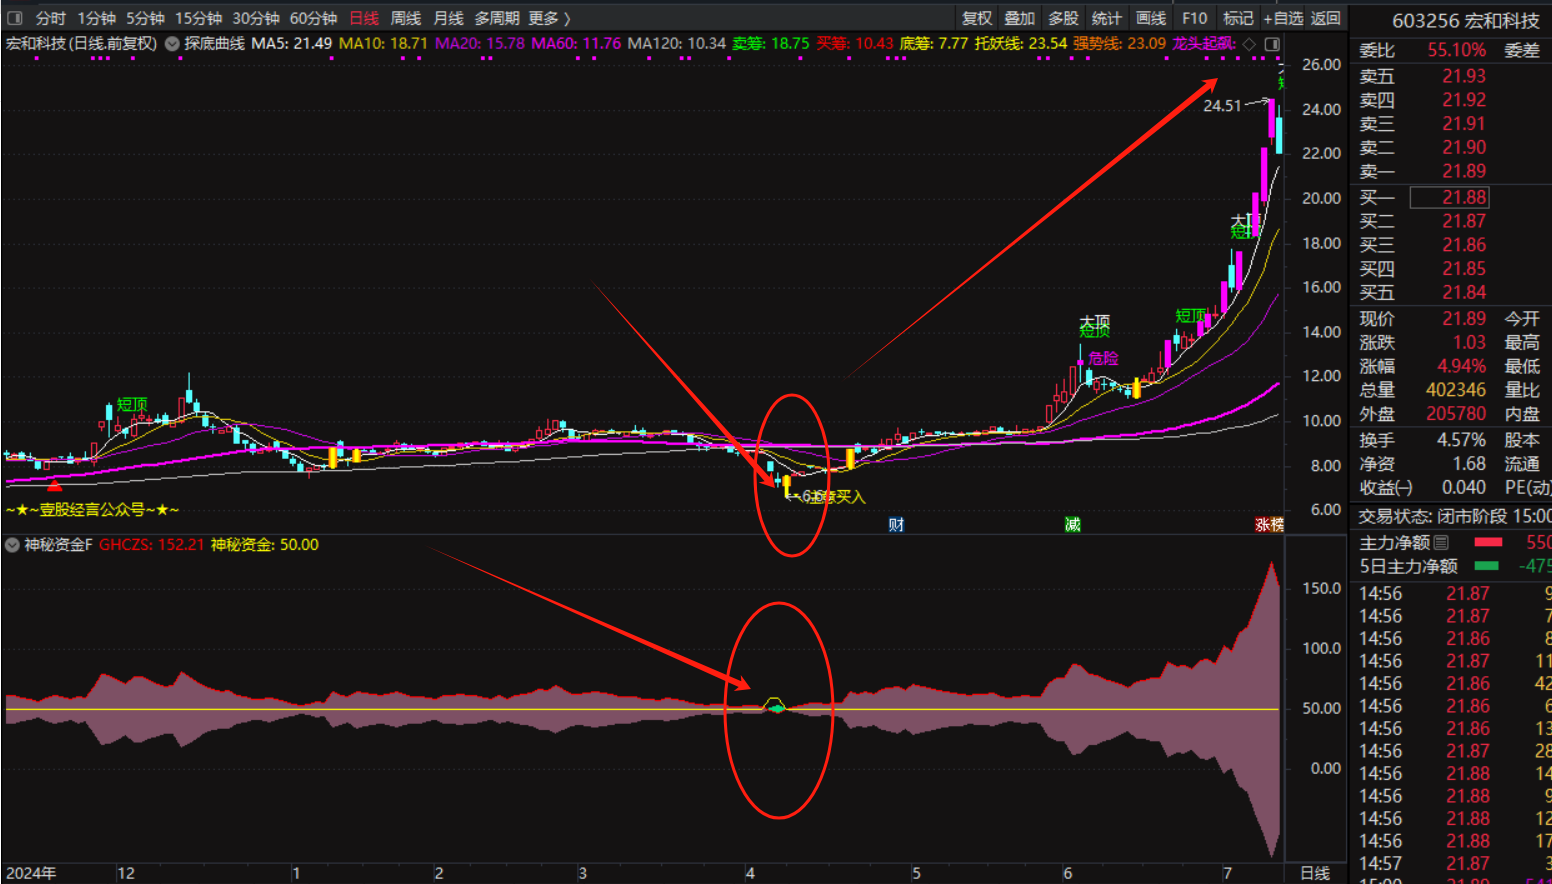Expand the 探底曲线 indicator dropdown
Screen dimensions: 1552x884
172,44
